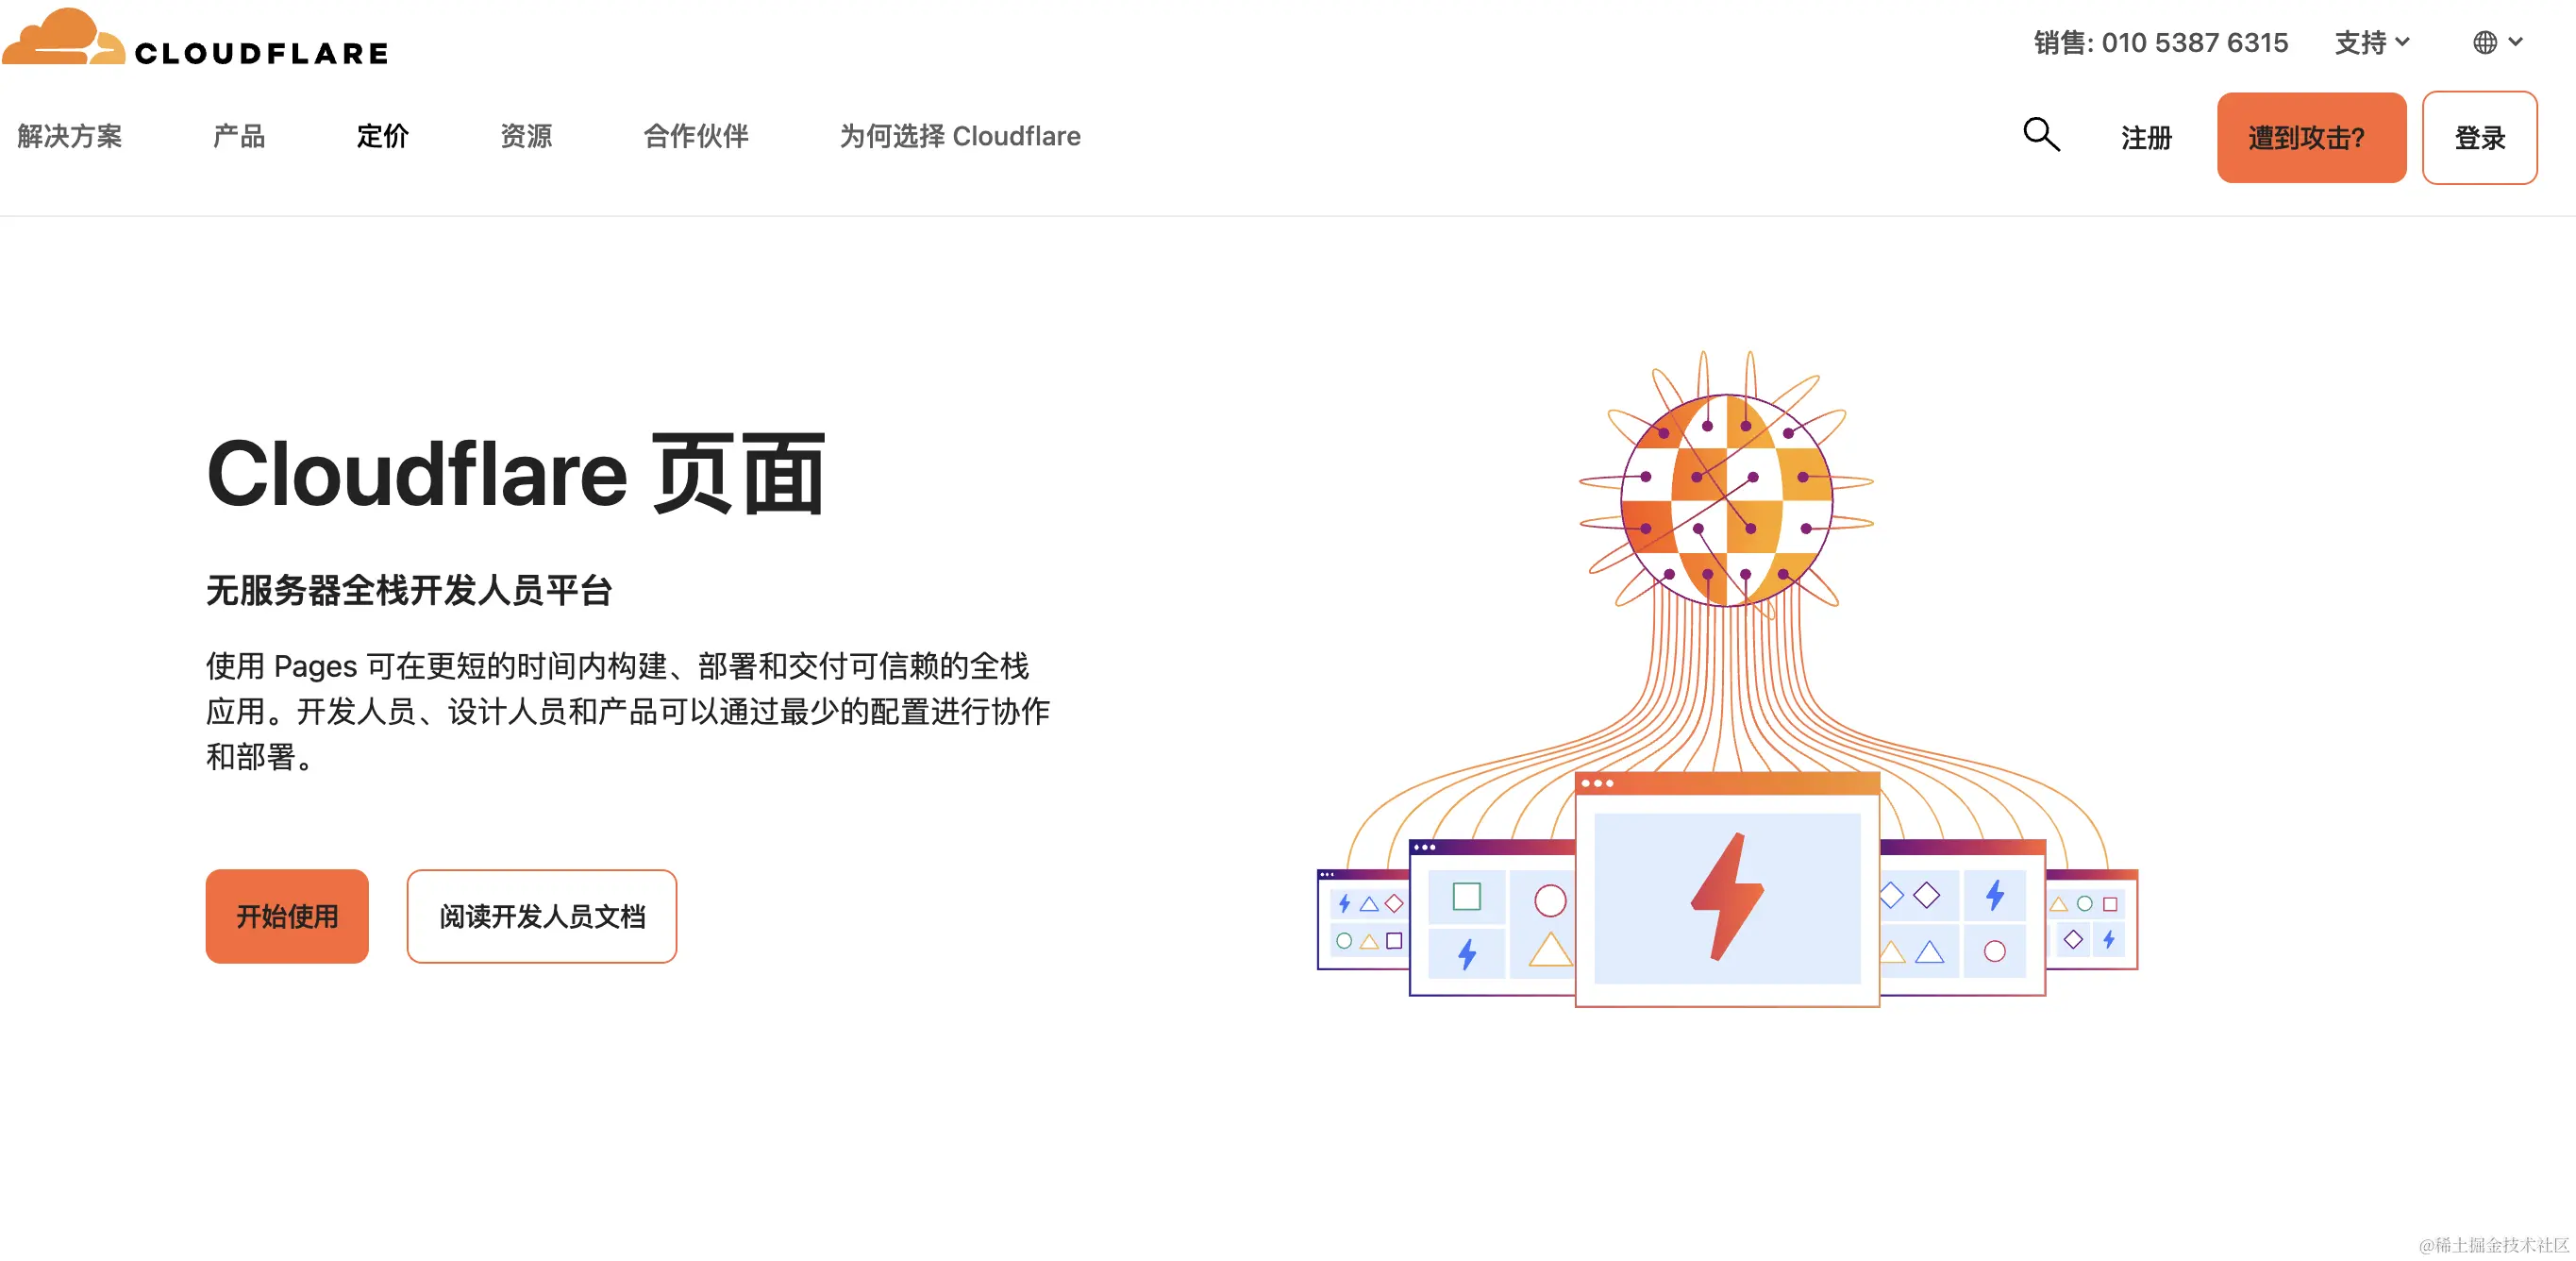Click the blue lightning bolt tile below the green square
The height and width of the screenshot is (1261, 2576).
(1466, 953)
